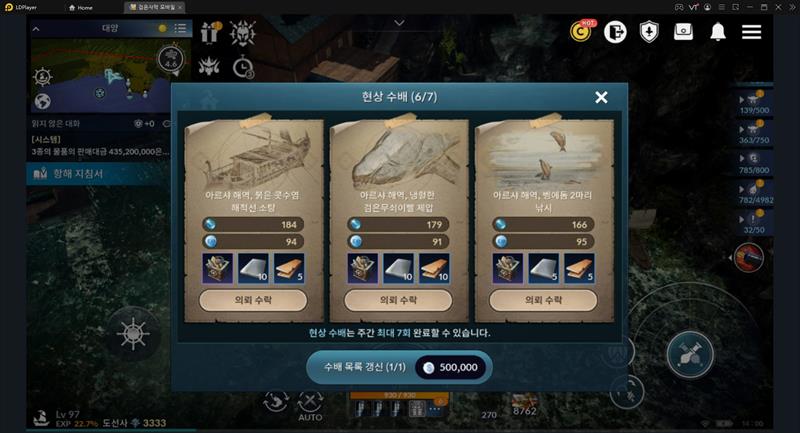
Task: Expand the 139/500 side entry arrow
Action: click(x=742, y=100)
